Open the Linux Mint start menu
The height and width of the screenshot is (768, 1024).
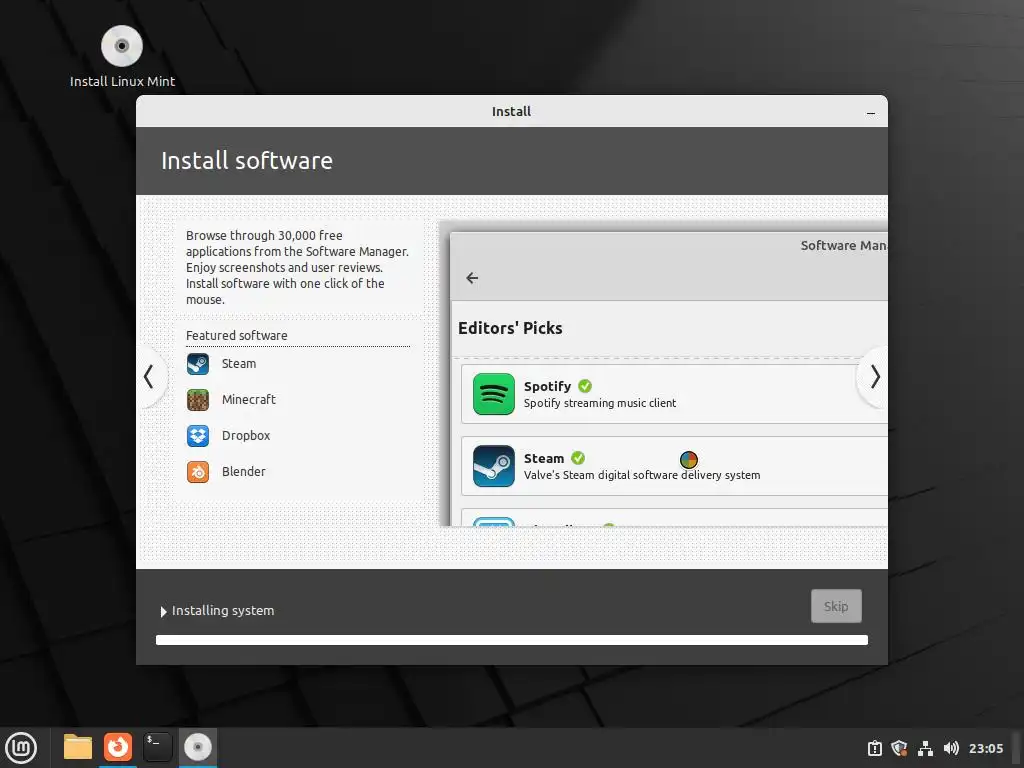pyautogui.click(x=21, y=748)
